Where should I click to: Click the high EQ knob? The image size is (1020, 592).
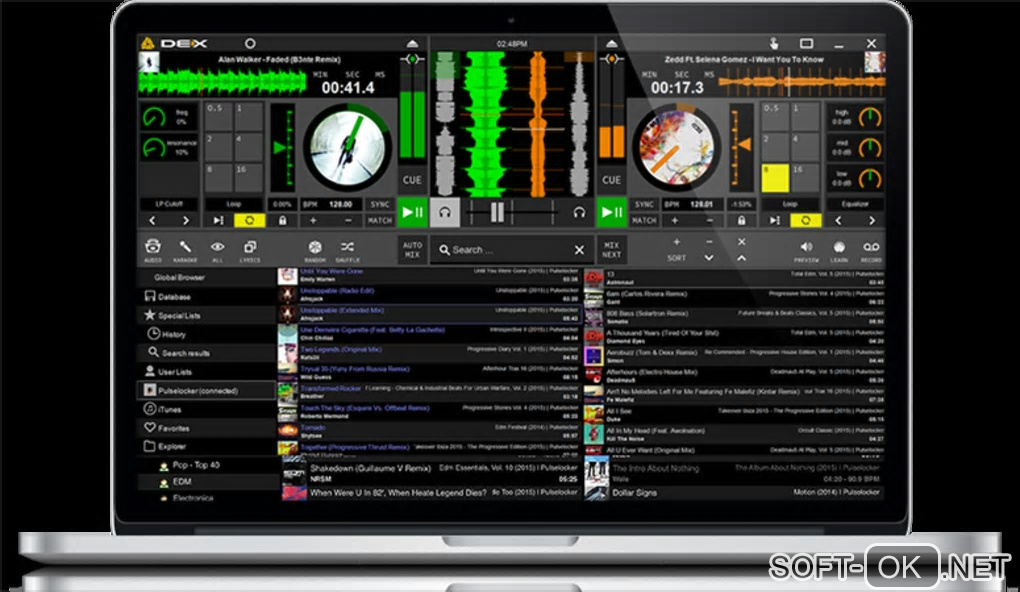[870, 118]
